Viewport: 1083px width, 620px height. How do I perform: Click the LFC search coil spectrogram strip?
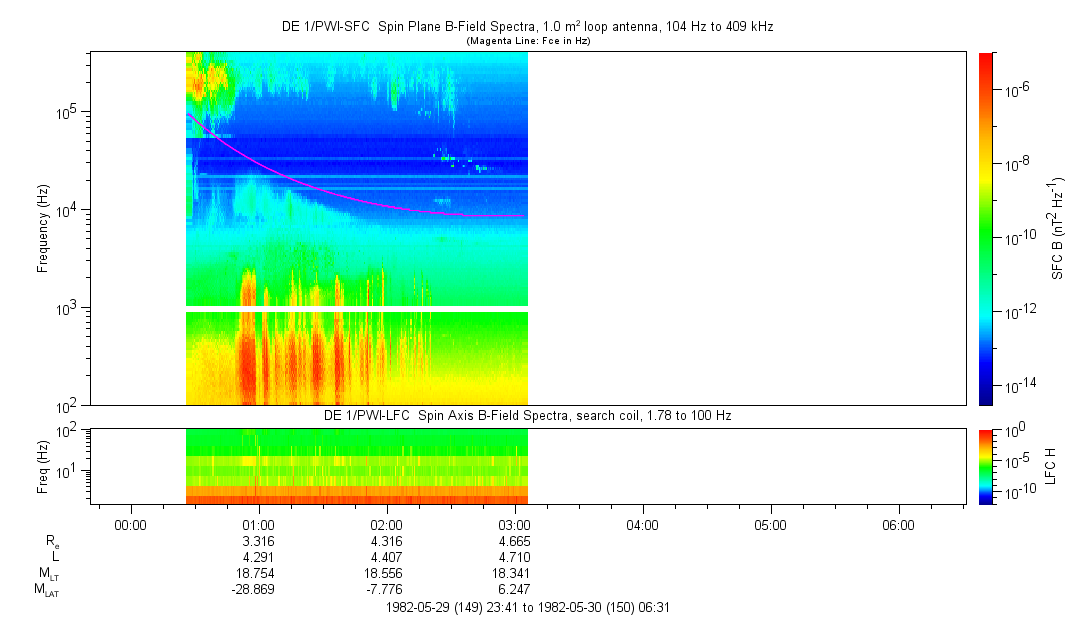click(x=356, y=465)
